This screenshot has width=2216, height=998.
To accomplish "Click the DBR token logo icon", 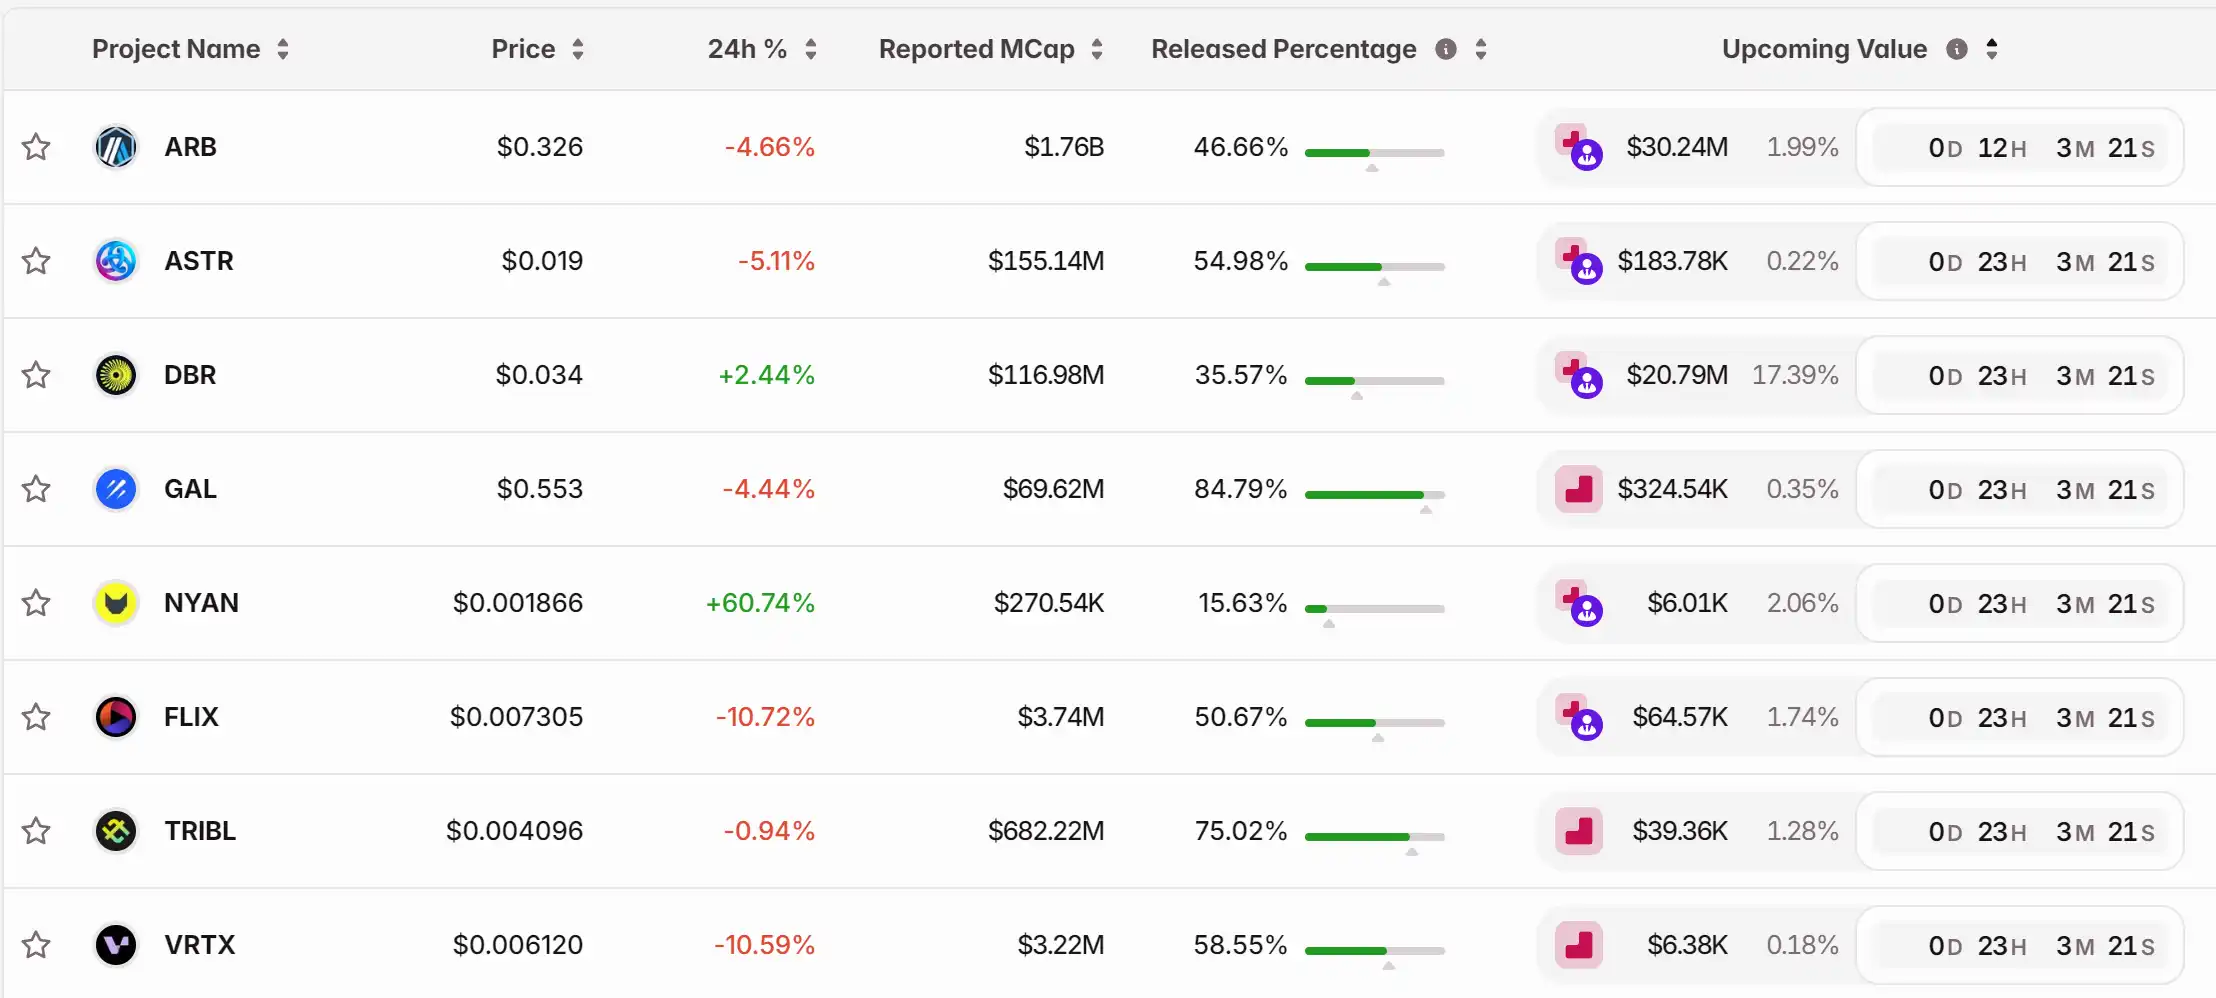I will click(x=116, y=375).
